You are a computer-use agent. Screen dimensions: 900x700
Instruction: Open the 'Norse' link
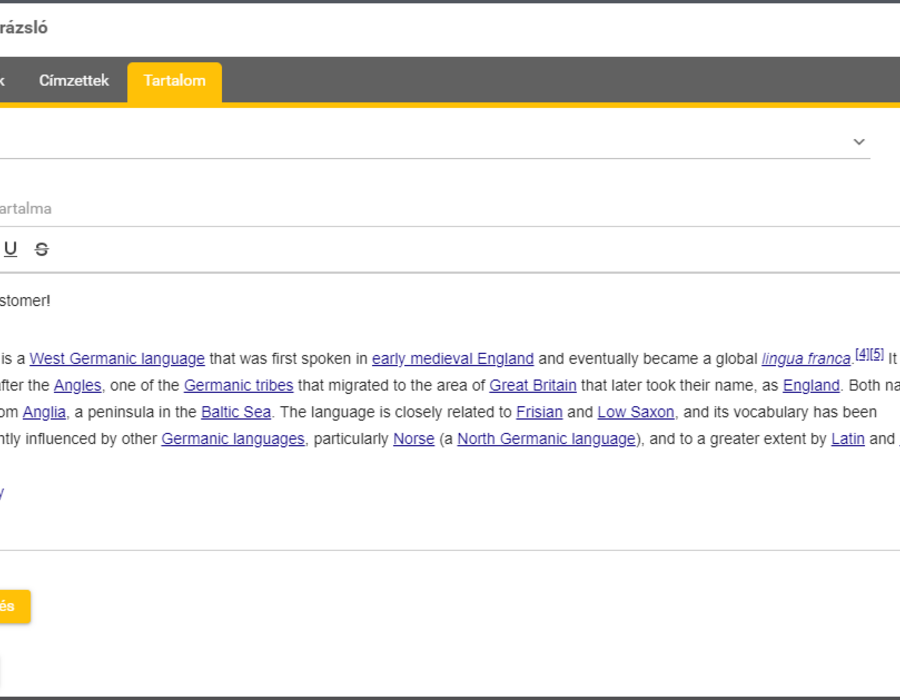coord(414,439)
